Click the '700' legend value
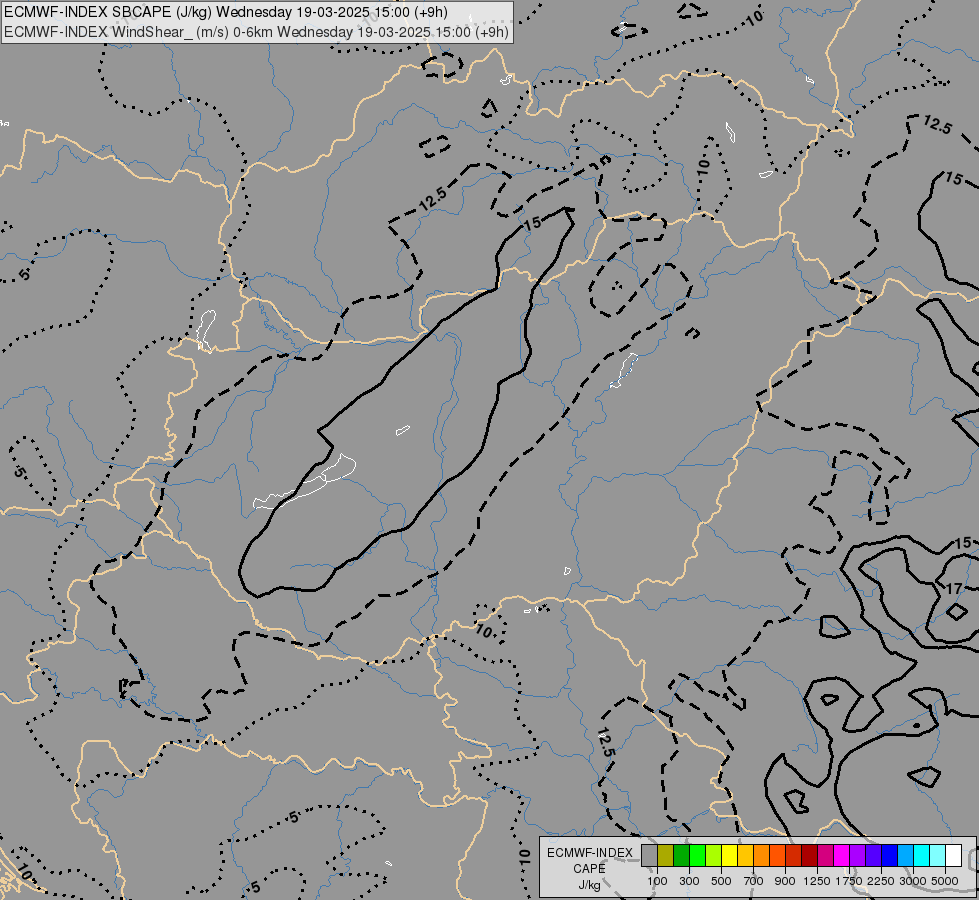 tap(754, 881)
